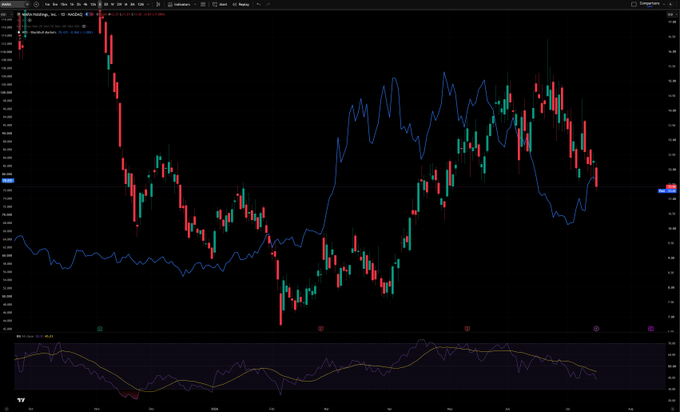The width and height of the screenshot is (680, 412).
Task: Click the TradingView logo at bottom left
Action: click(x=21, y=400)
